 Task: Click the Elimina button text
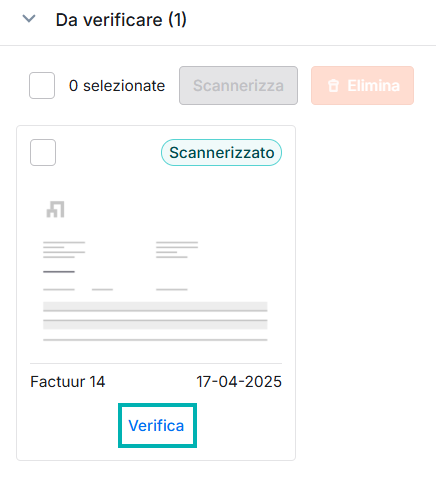coord(373,86)
